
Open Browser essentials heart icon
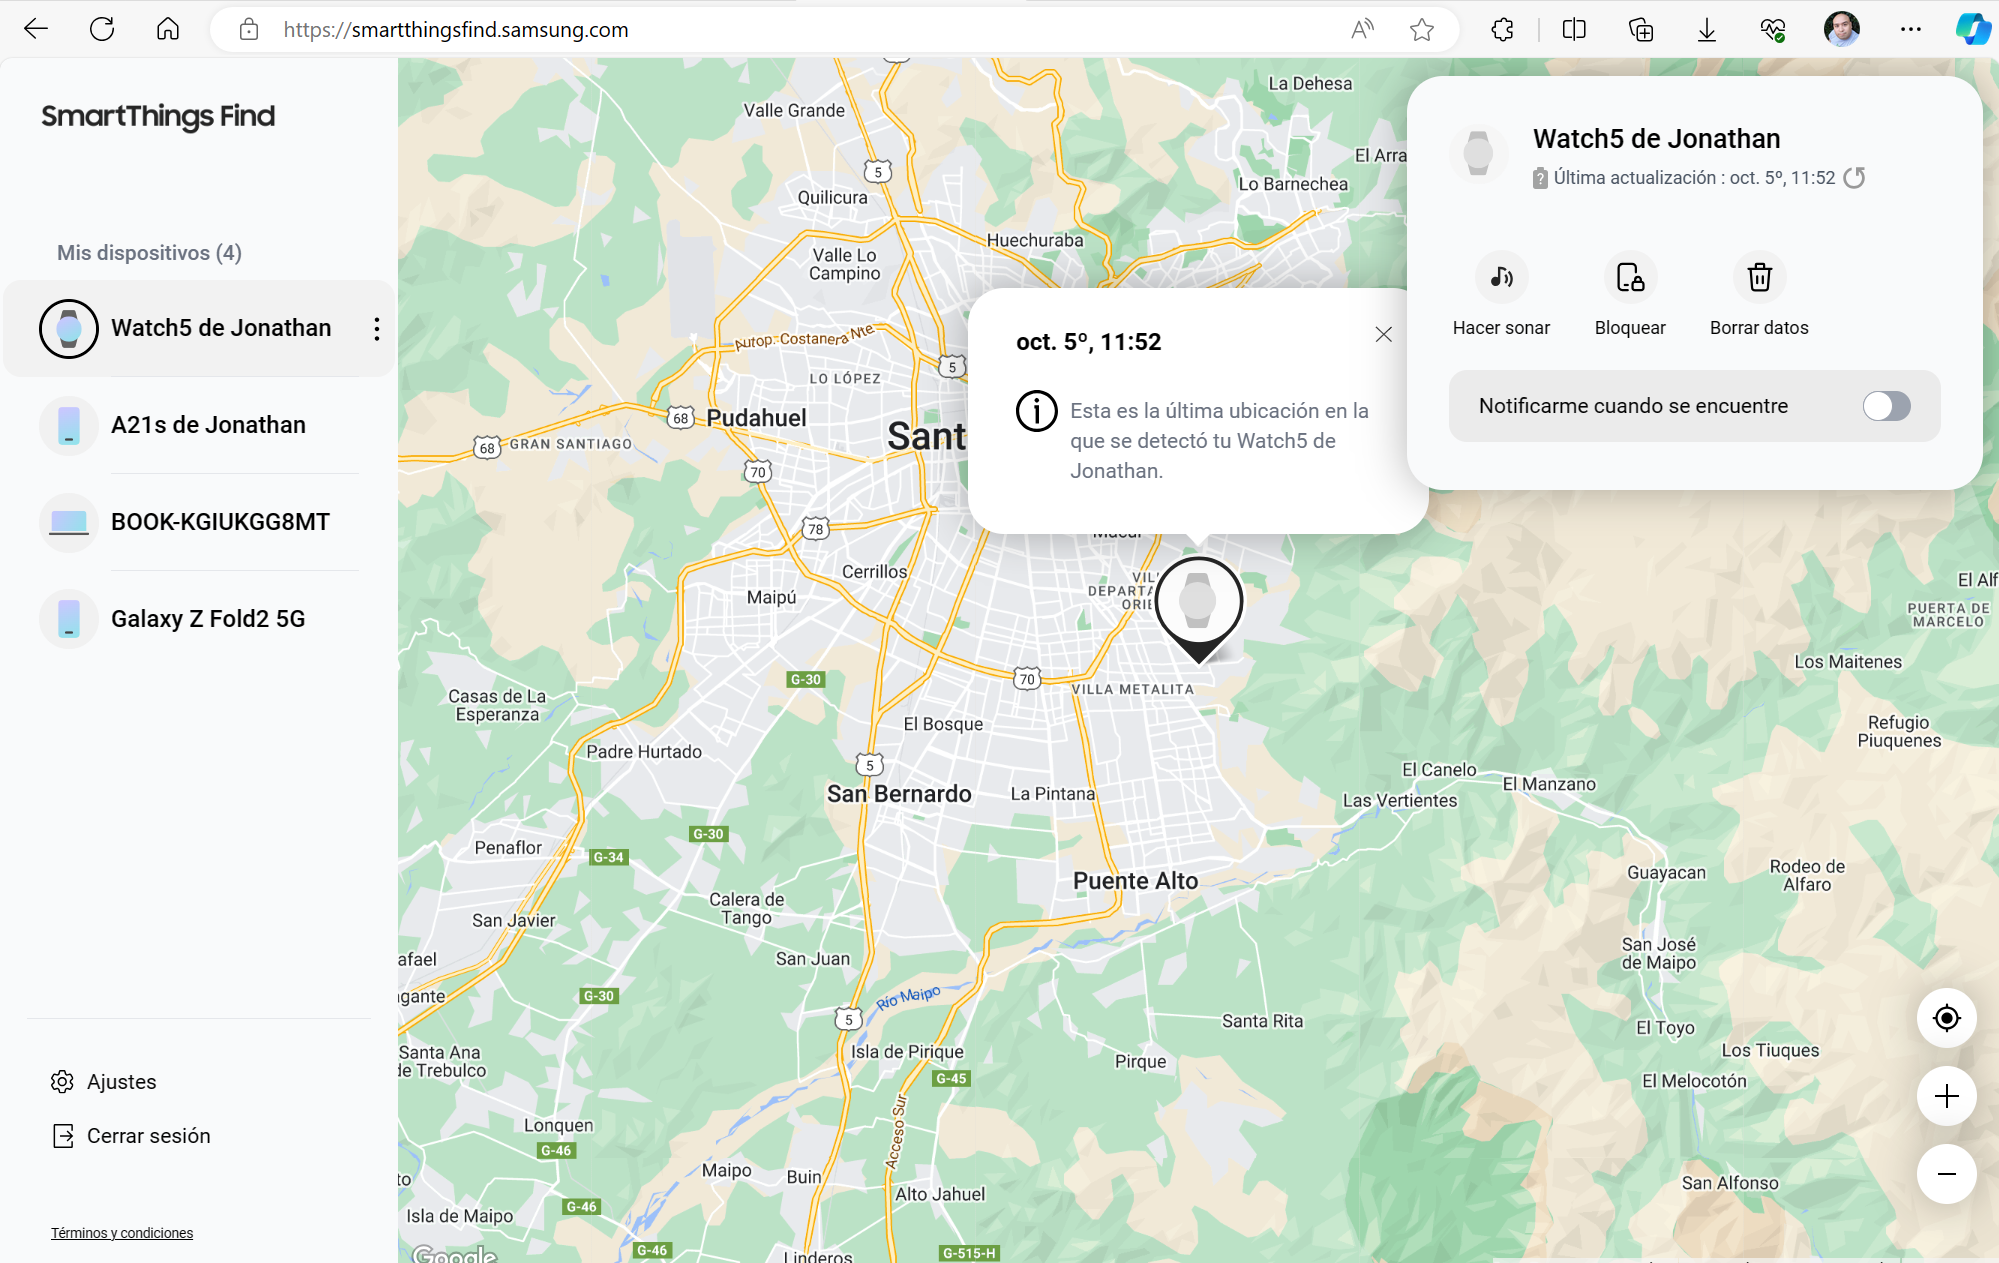(1773, 30)
